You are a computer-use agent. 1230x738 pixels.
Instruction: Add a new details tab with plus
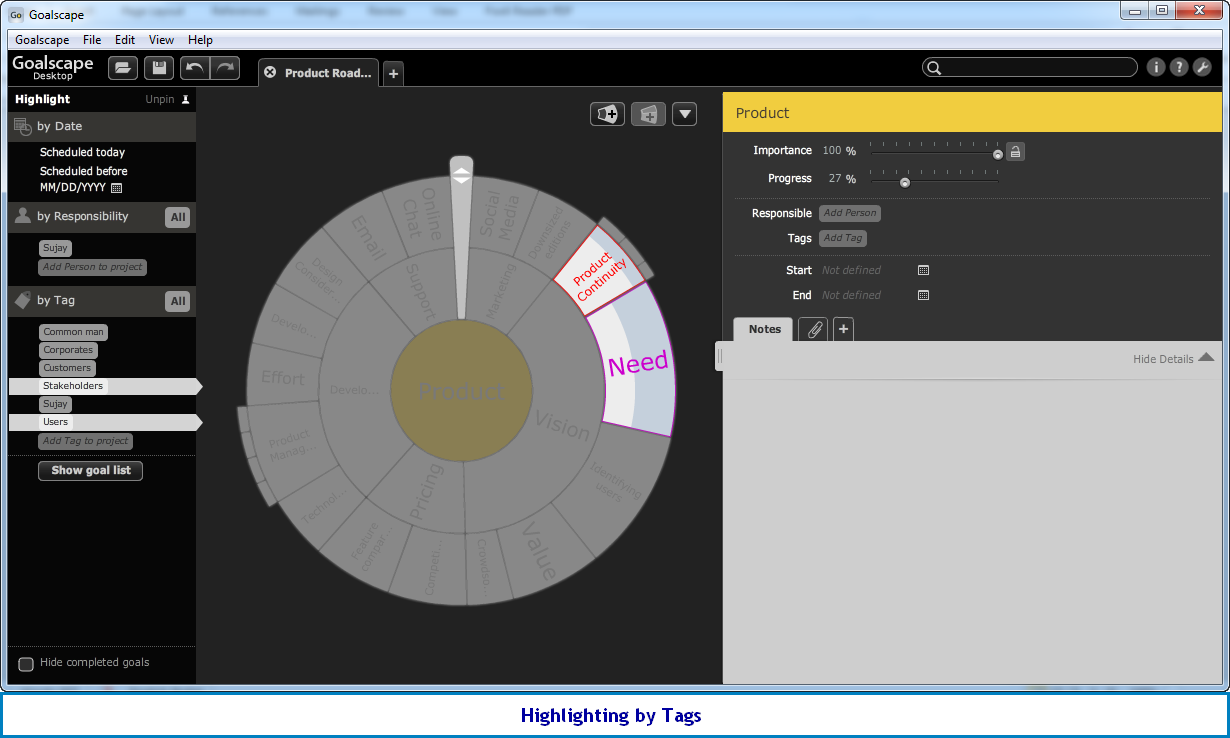tap(843, 329)
